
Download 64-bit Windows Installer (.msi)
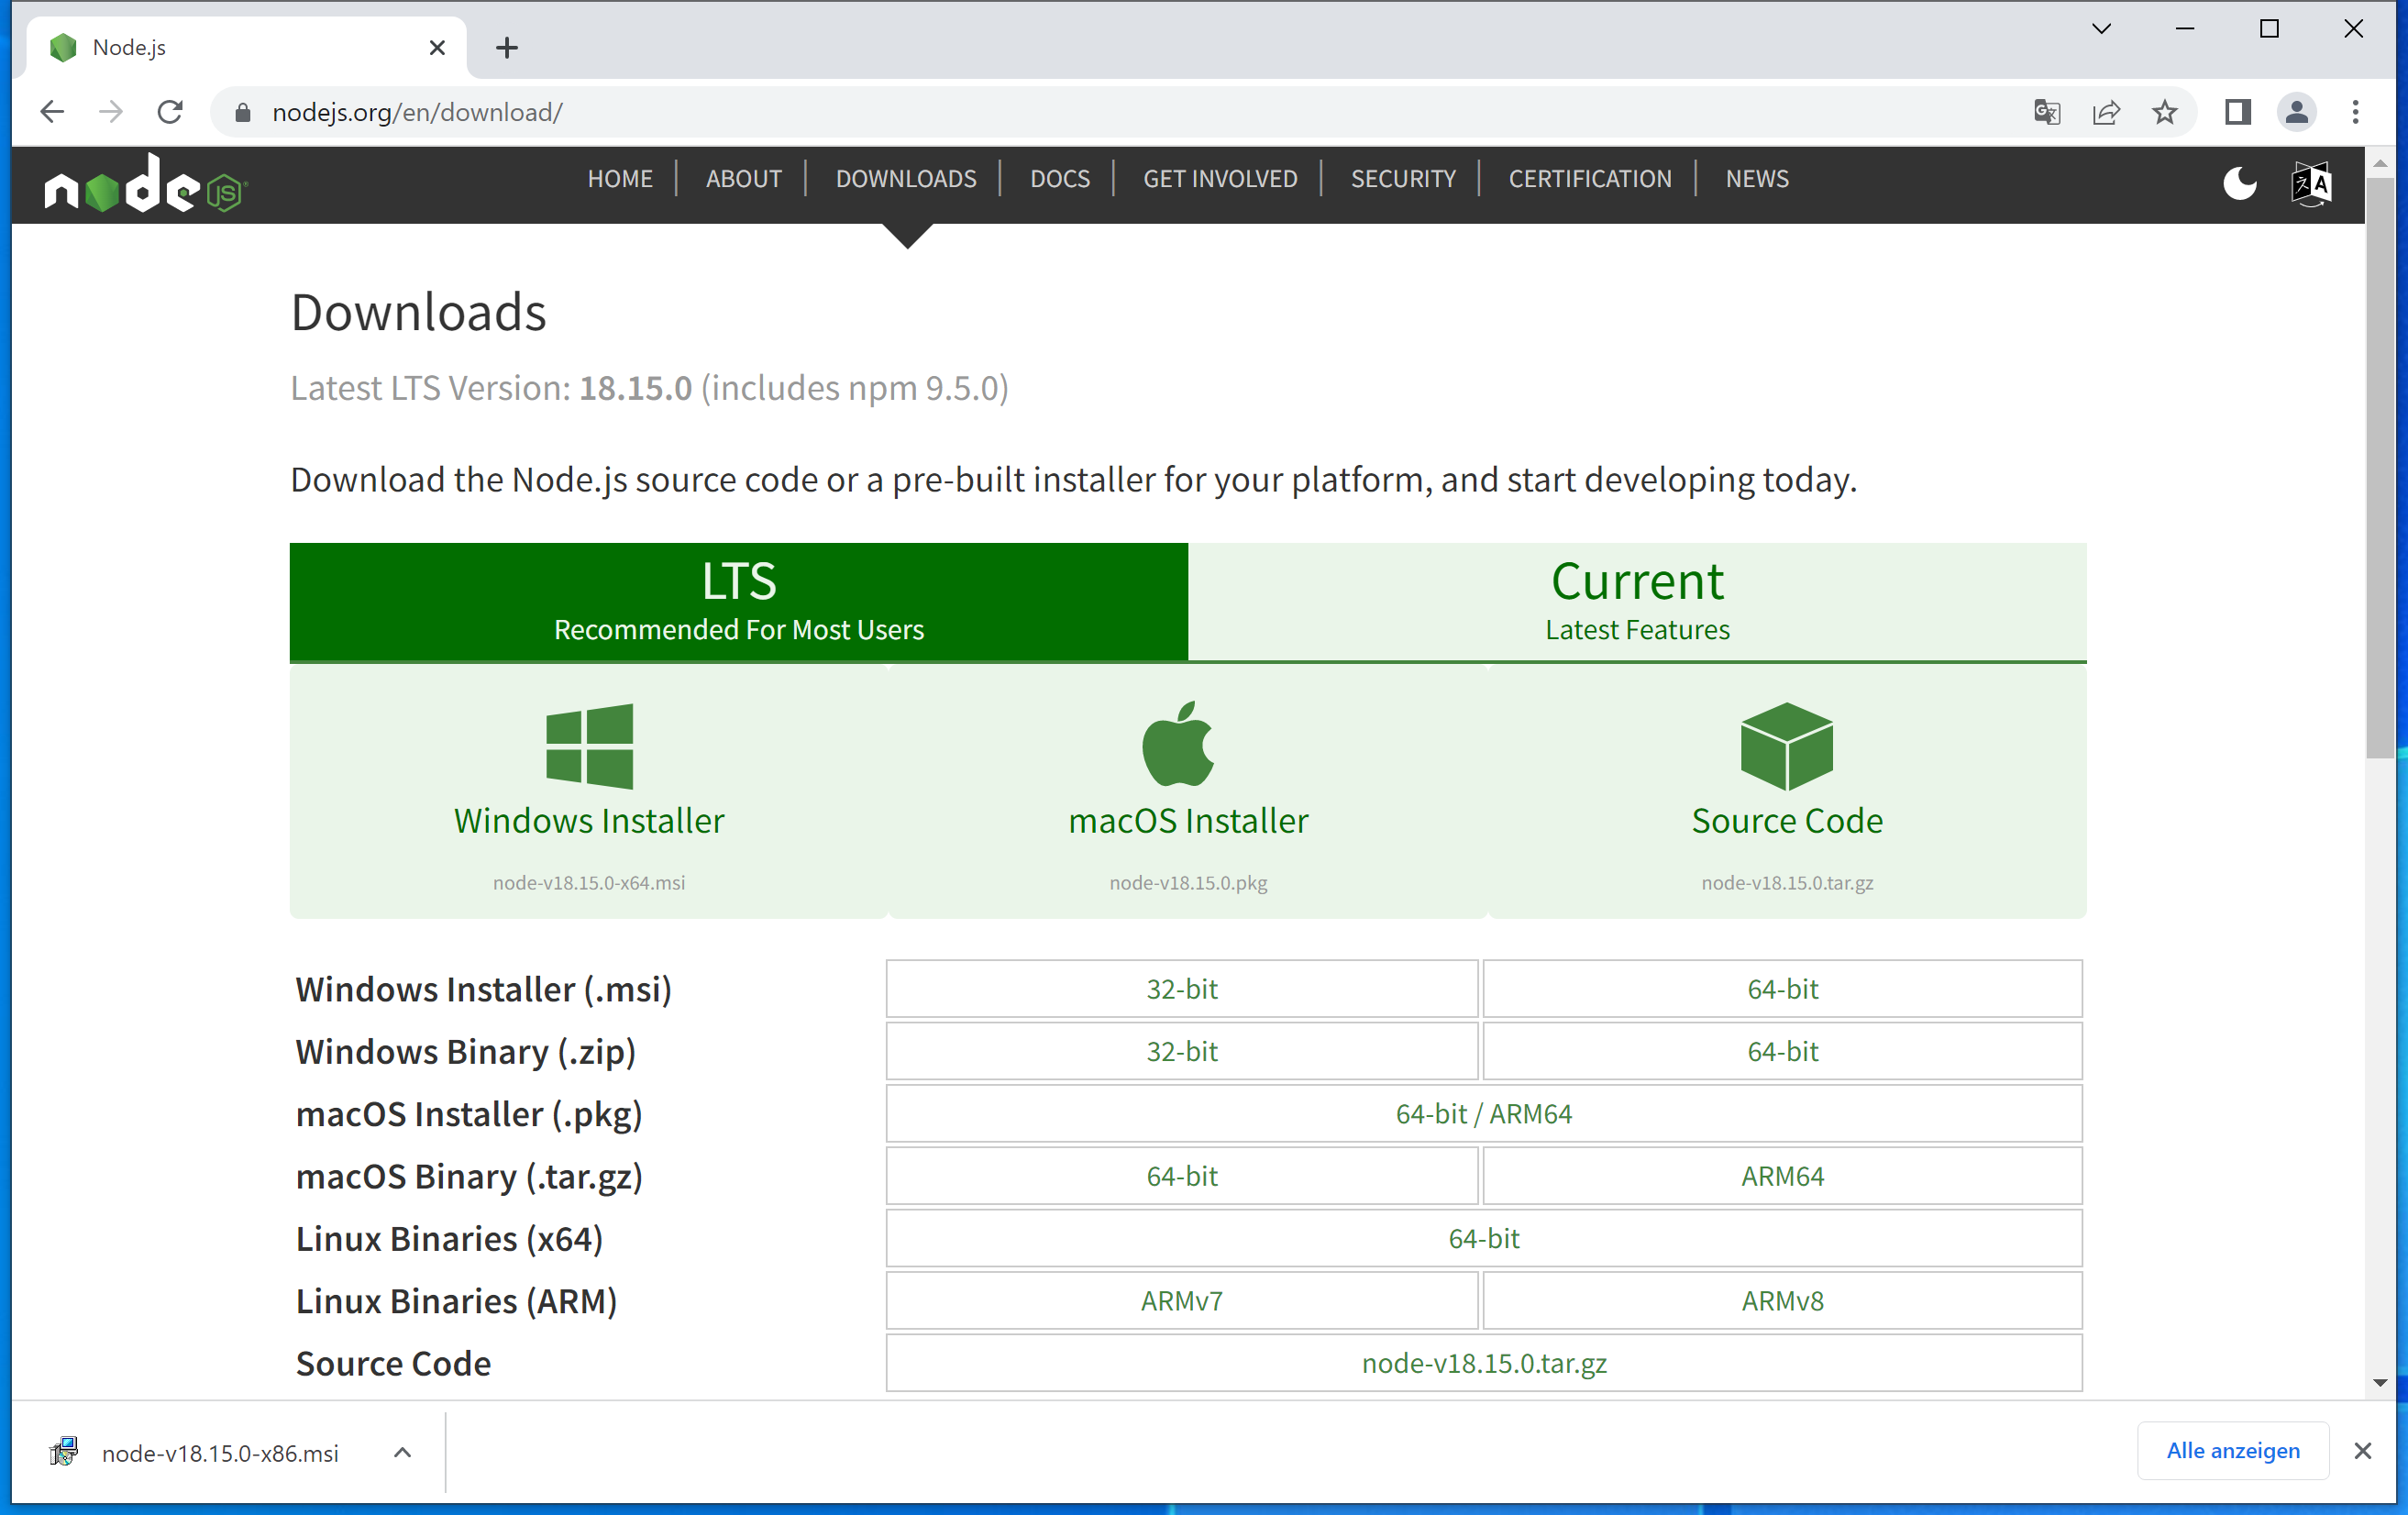point(1782,989)
